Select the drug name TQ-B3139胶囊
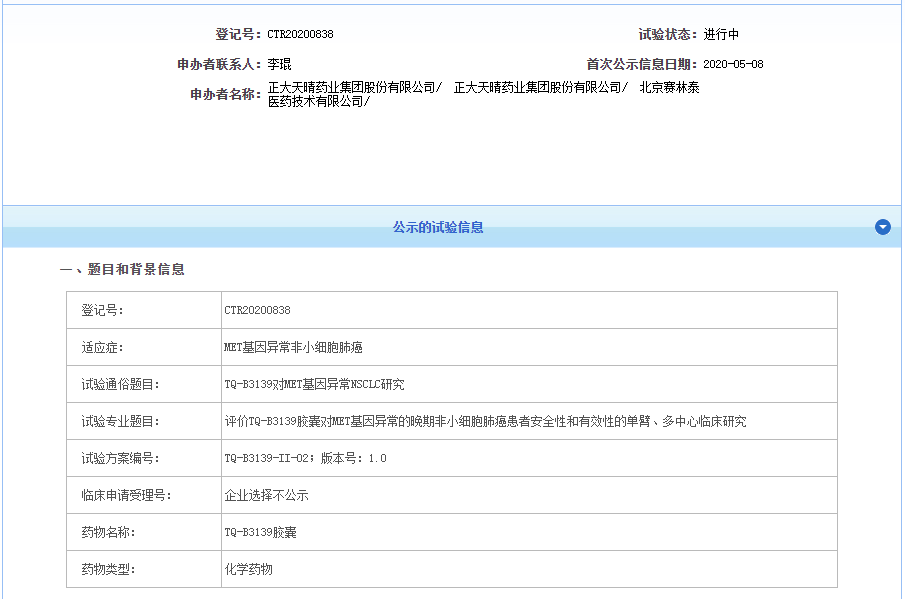Viewport: 905px width, 599px height. 260,532
